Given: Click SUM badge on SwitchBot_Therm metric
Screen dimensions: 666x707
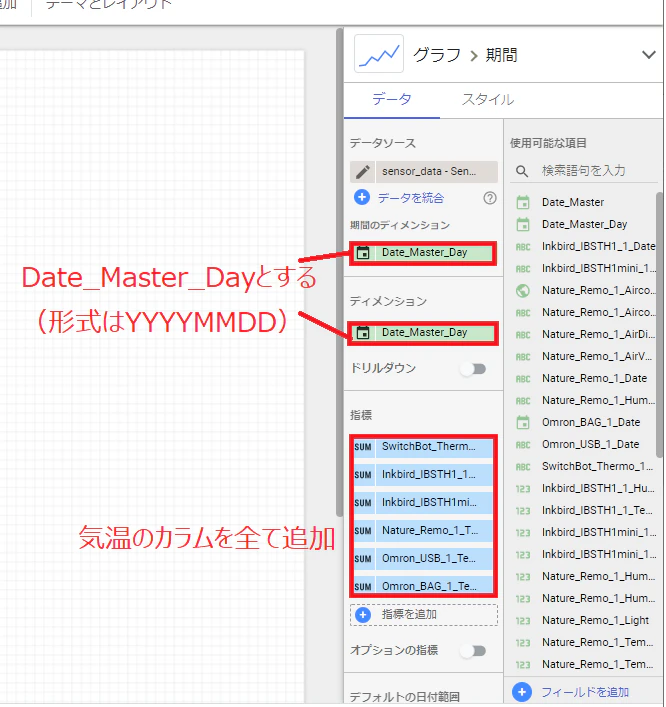Looking at the screenshot, I should [x=363, y=448].
